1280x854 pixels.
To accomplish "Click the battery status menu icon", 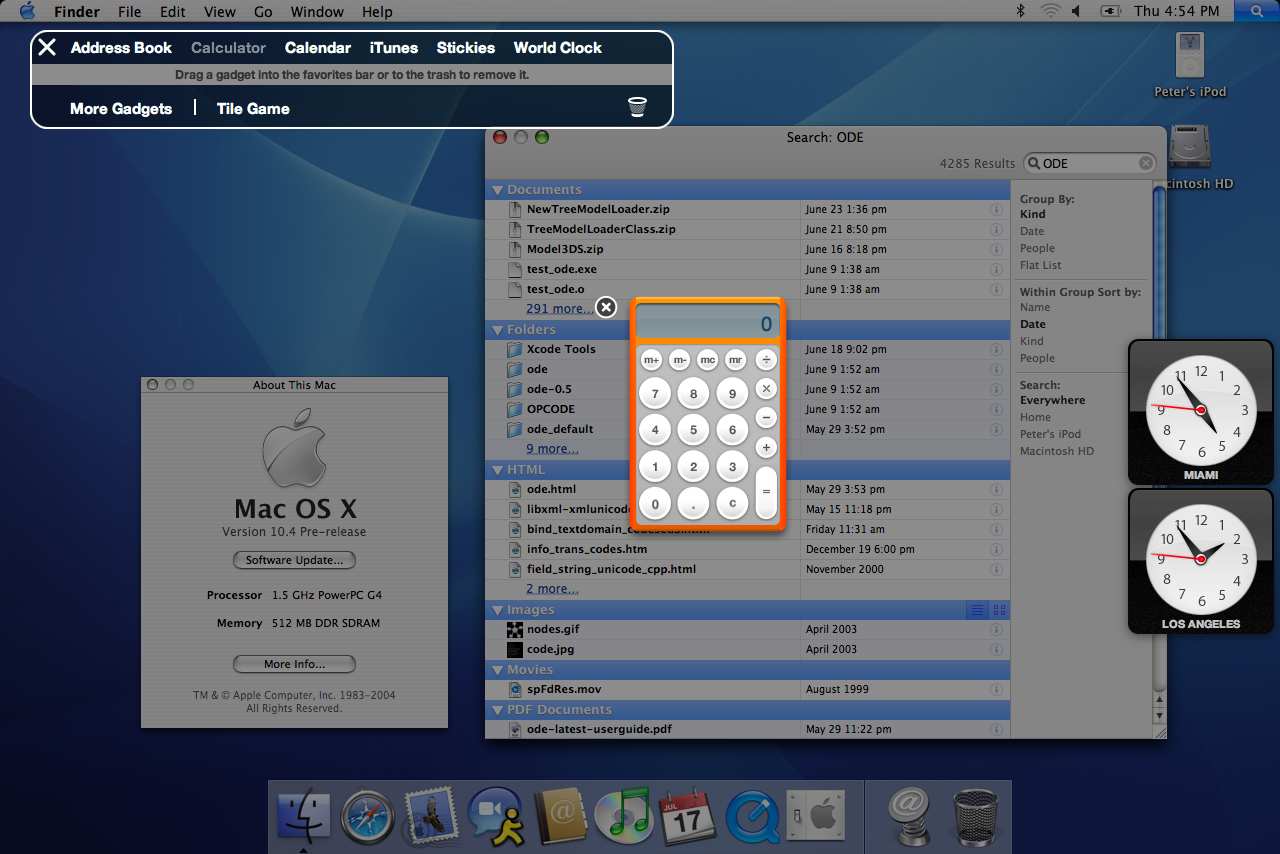I will [1110, 11].
